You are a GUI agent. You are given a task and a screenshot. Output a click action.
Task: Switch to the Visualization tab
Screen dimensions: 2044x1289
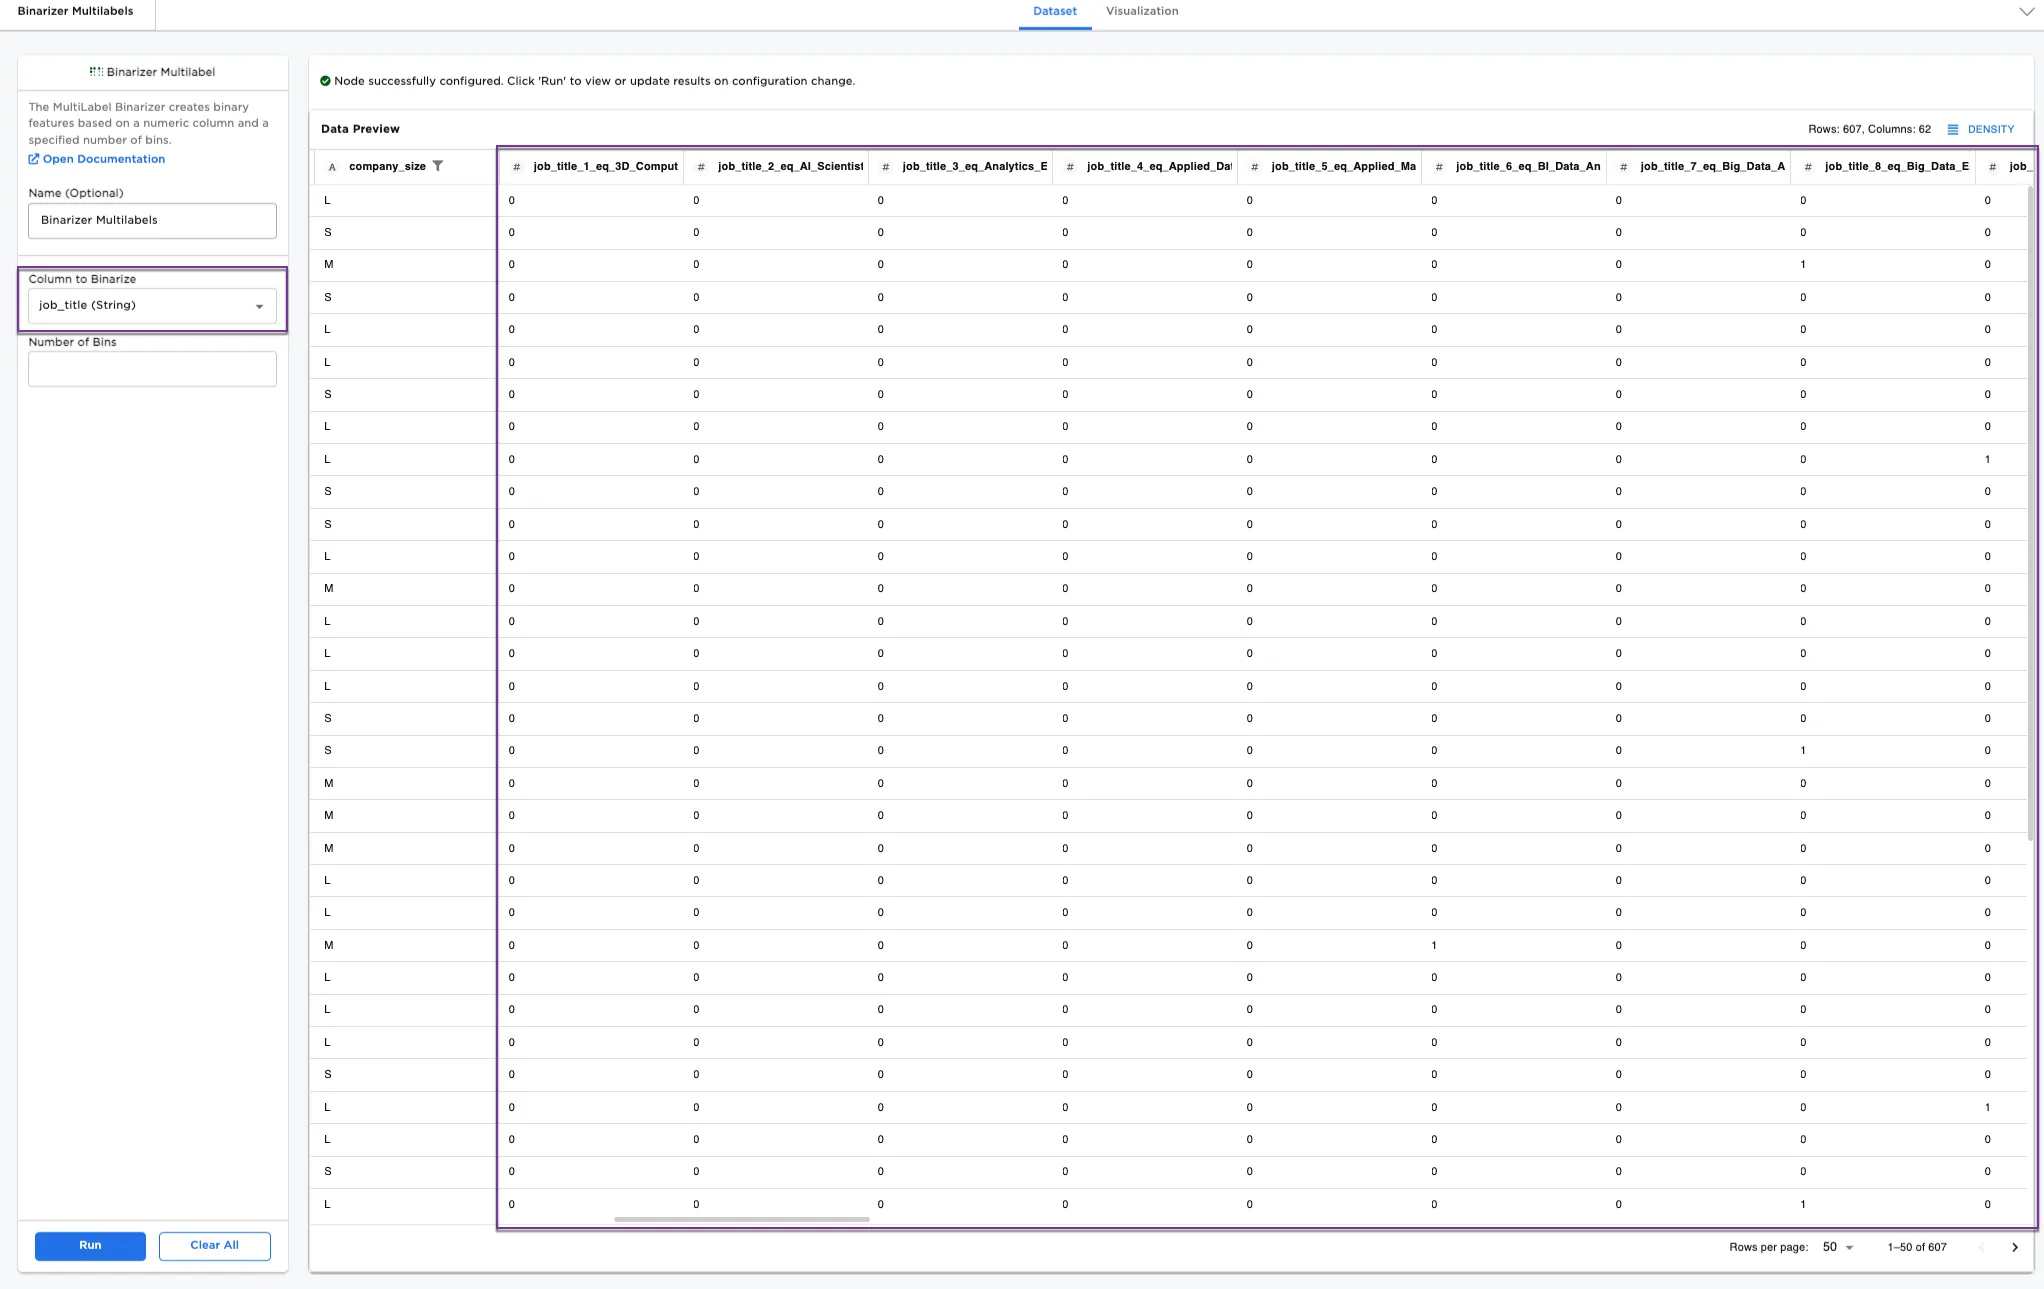1141,11
